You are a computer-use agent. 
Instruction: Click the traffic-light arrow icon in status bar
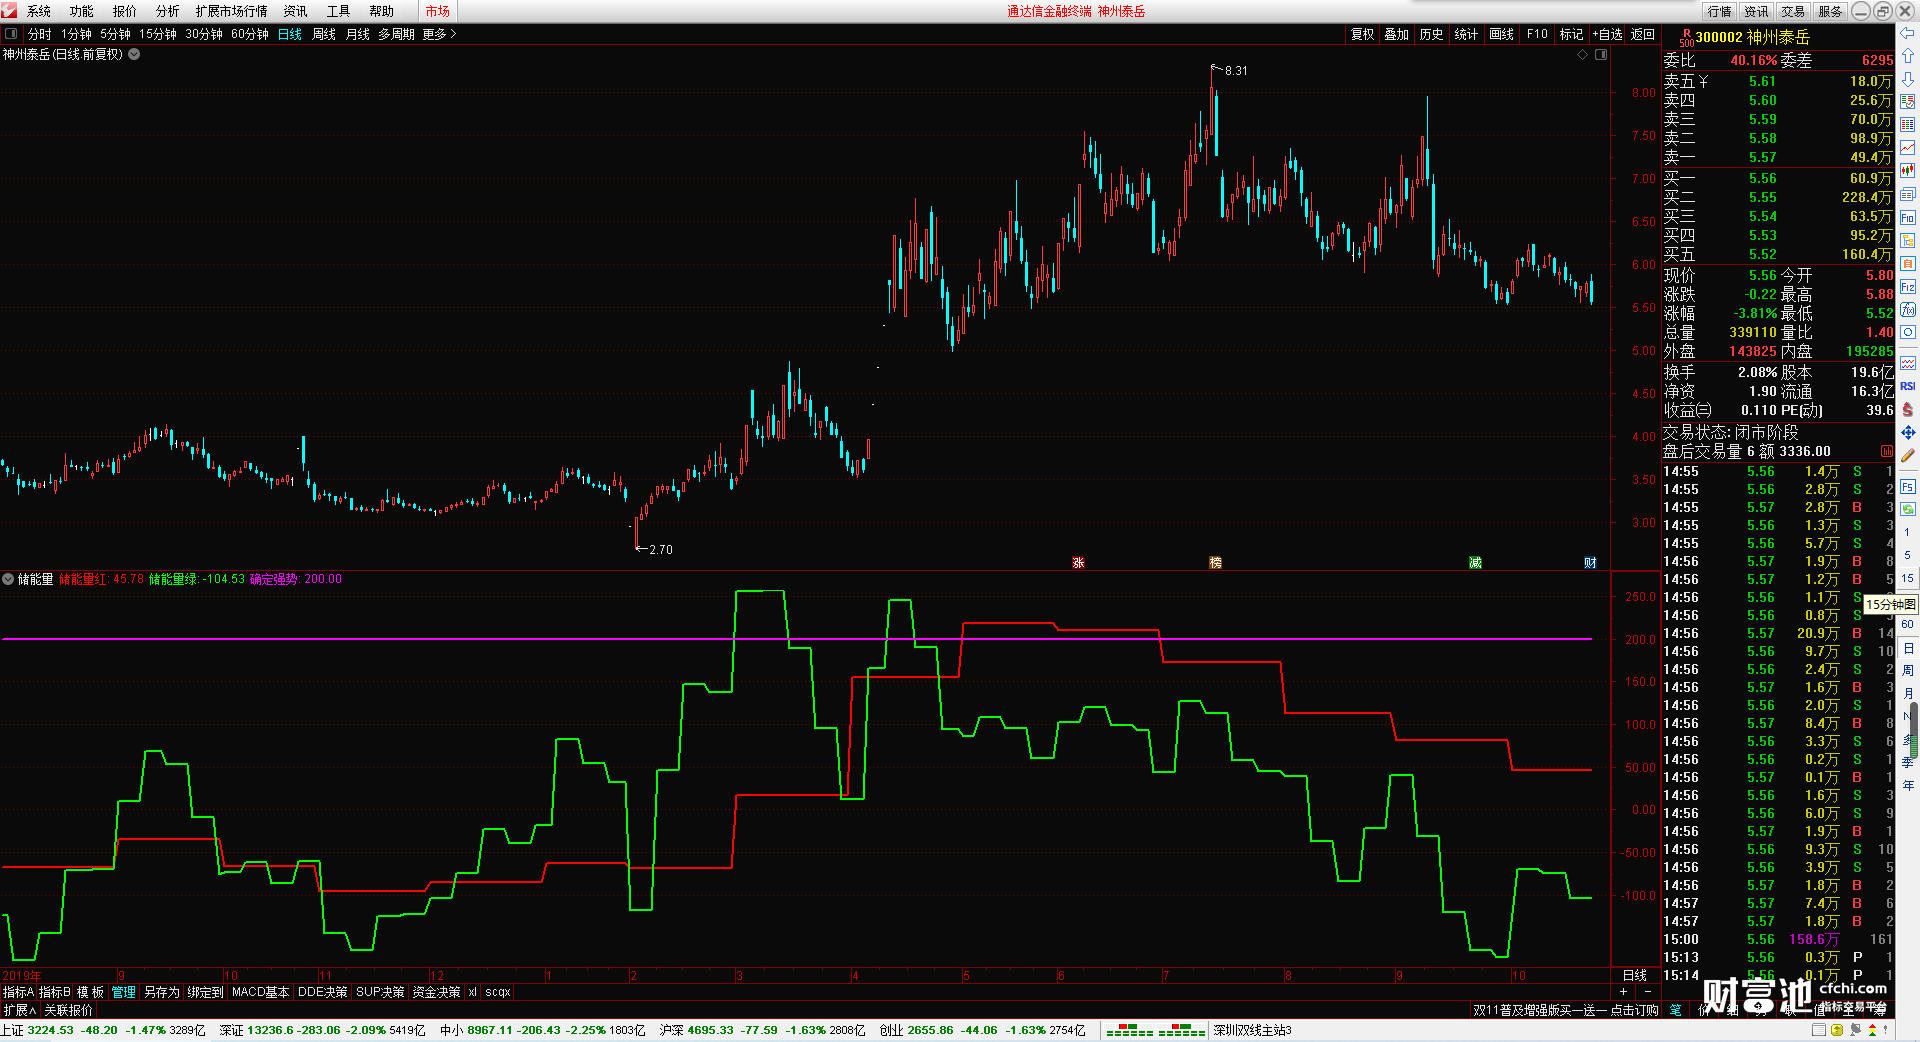coord(1872,1030)
